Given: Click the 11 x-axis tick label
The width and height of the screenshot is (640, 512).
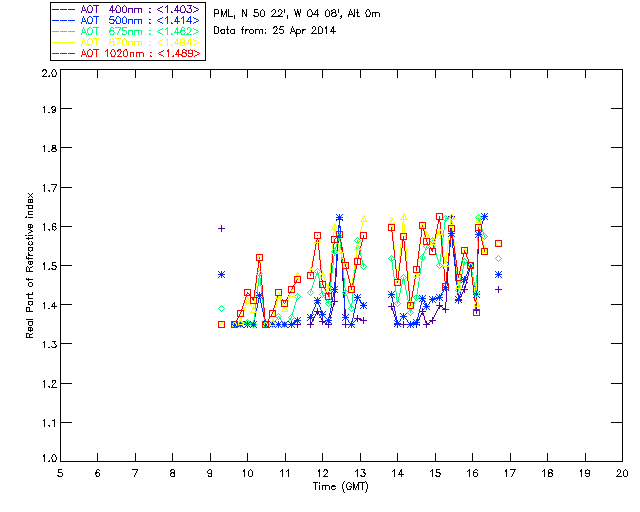Looking at the screenshot, I should coord(285,473).
